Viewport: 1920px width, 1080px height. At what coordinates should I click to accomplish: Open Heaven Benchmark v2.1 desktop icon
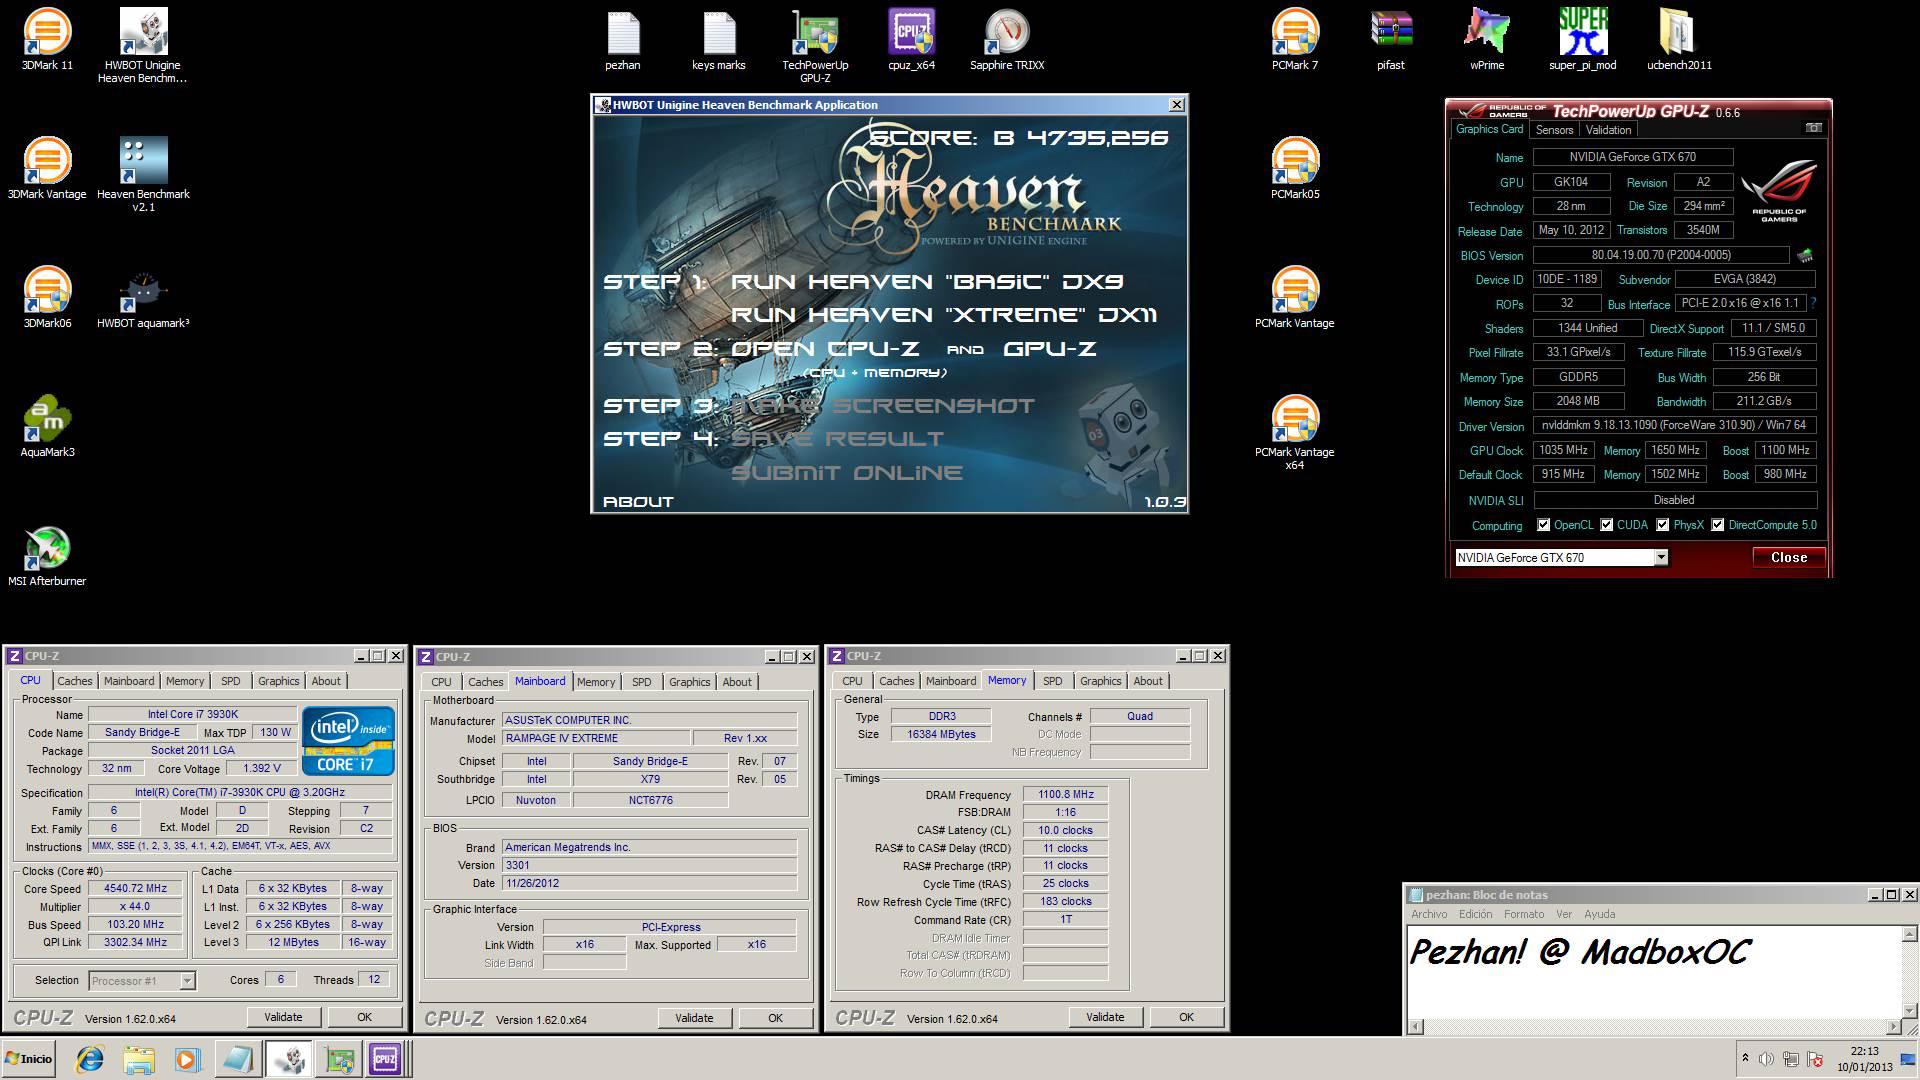(143, 175)
